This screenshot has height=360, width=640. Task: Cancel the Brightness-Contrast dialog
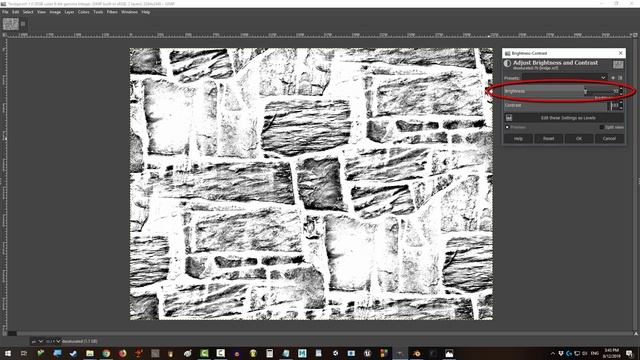(609, 139)
